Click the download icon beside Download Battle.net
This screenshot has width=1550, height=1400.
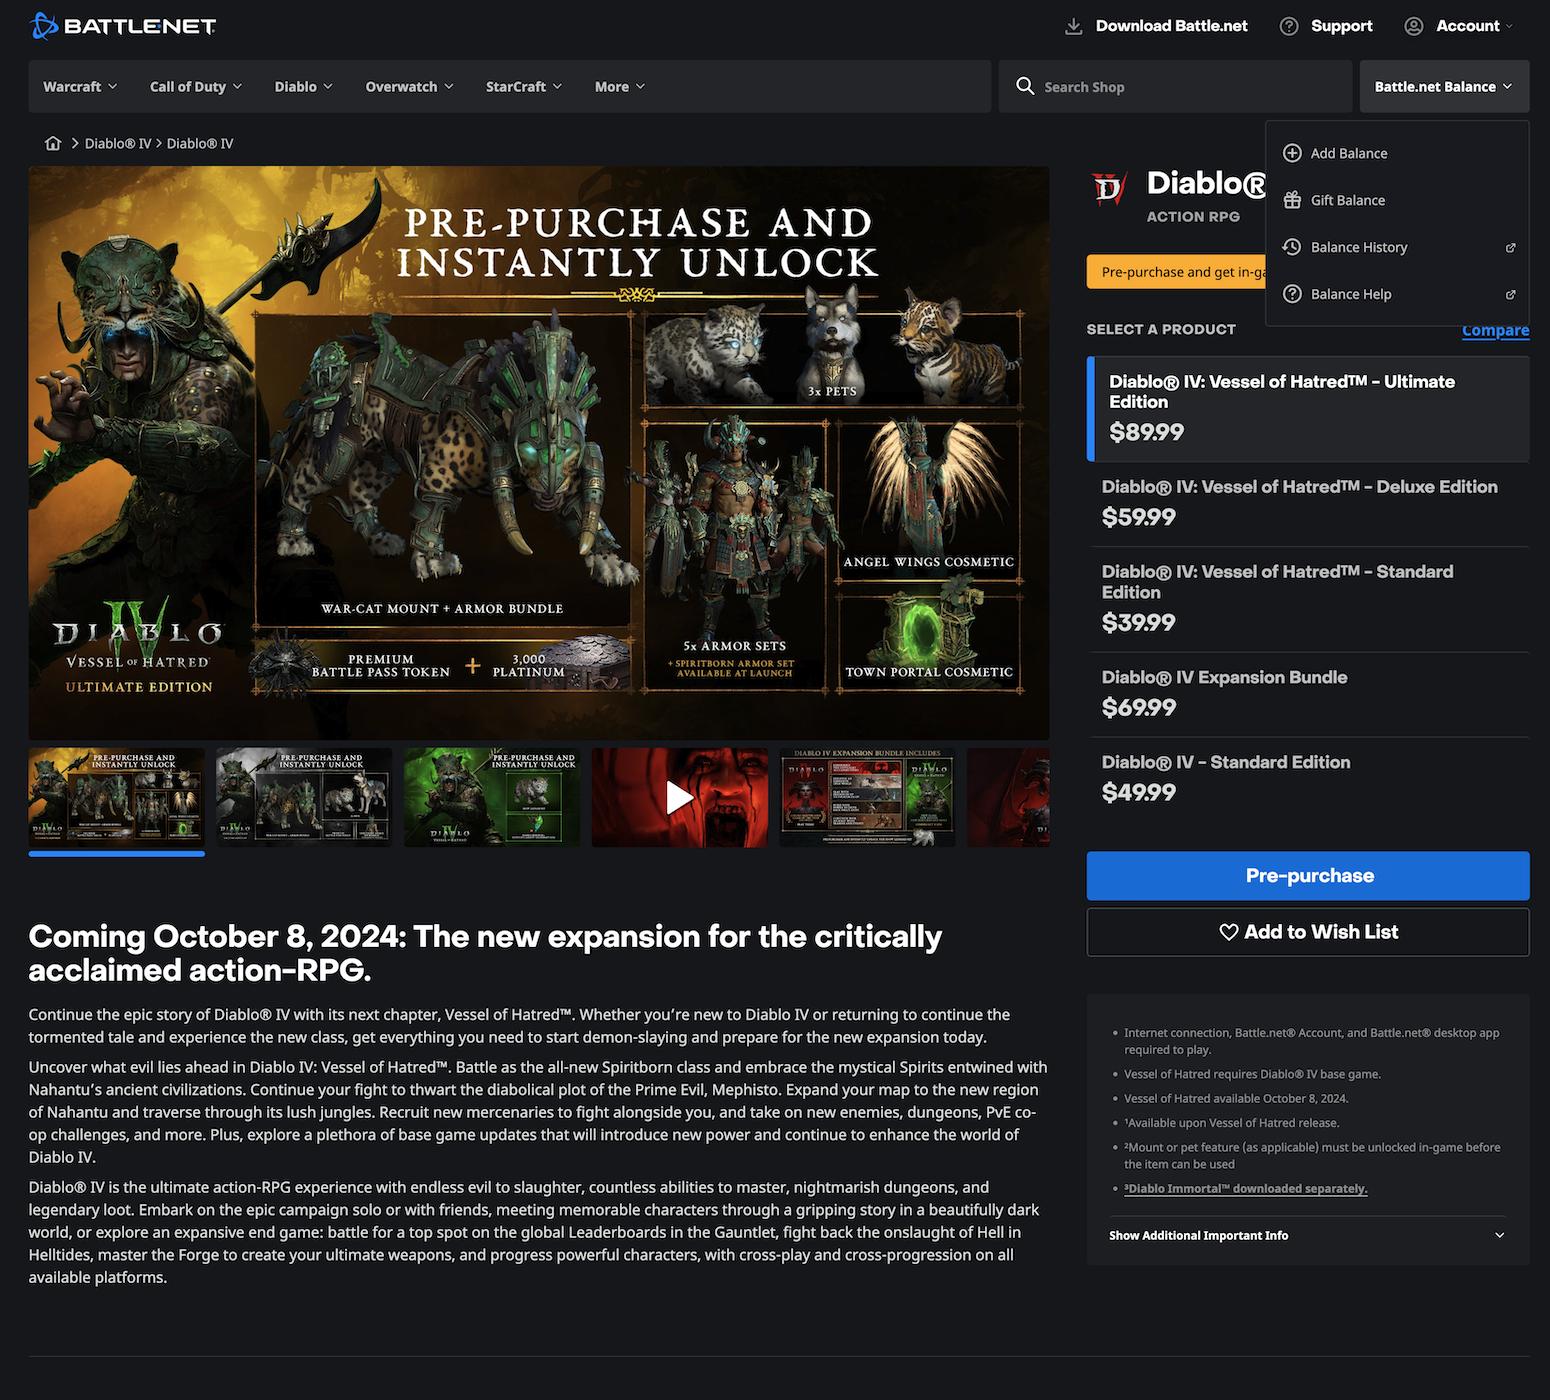click(1073, 26)
